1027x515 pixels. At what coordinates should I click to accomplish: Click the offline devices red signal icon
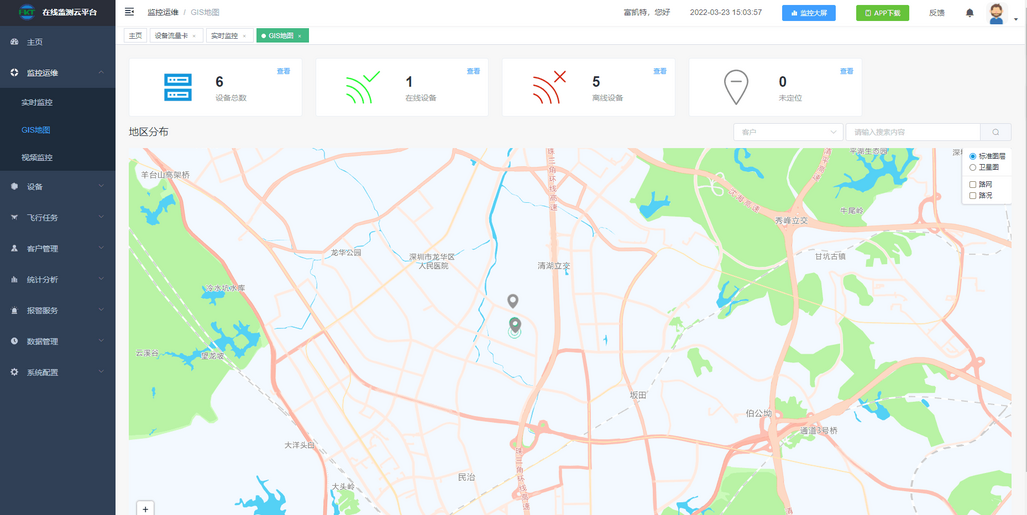click(549, 87)
